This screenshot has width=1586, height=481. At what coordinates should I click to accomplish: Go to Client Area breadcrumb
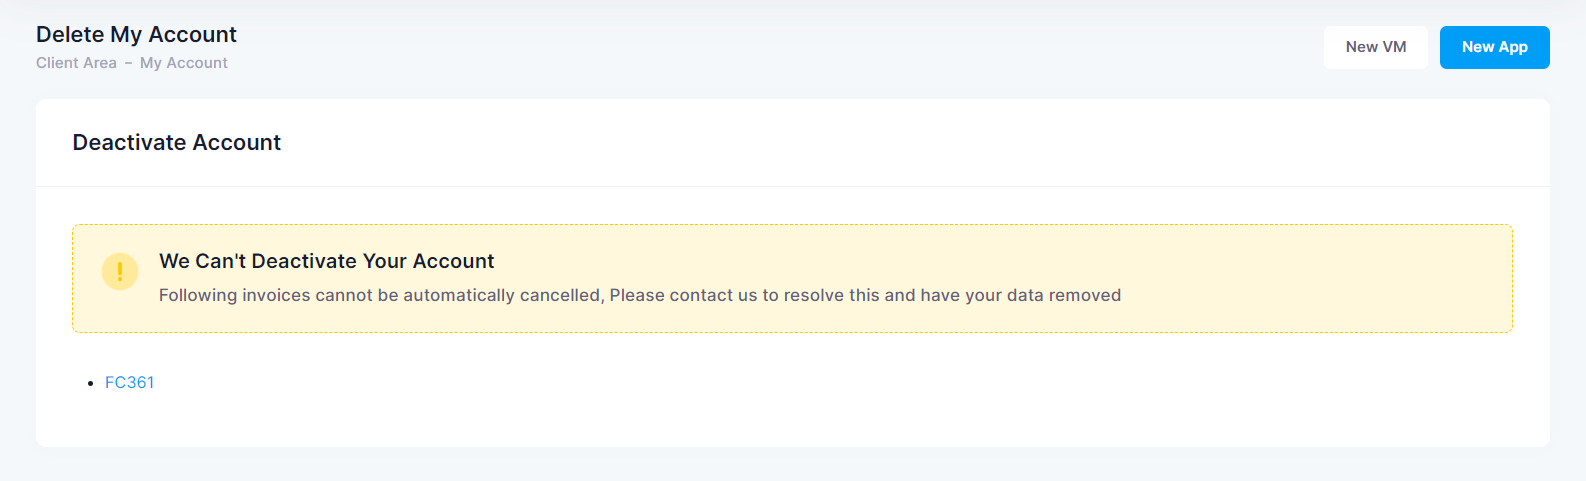[76, 63]
